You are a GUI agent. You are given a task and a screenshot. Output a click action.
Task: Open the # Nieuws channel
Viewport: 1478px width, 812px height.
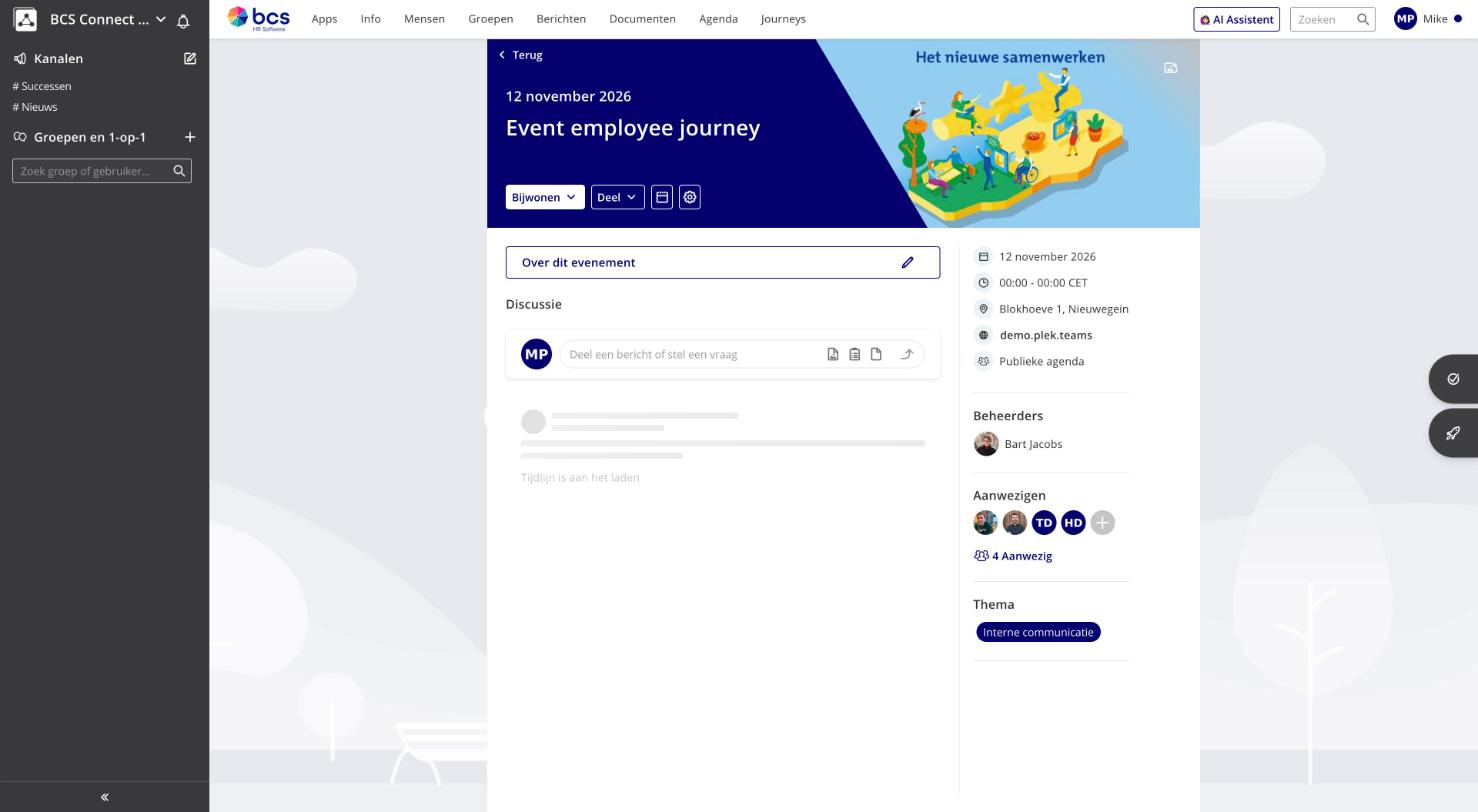[x=35, y=107]
